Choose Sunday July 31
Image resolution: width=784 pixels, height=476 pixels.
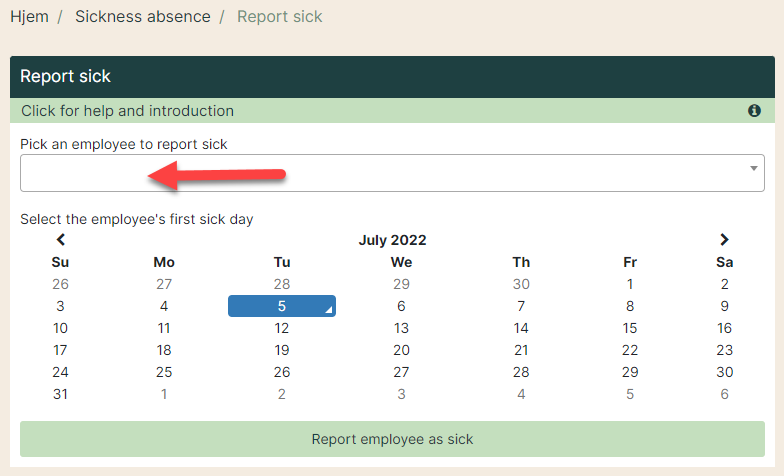[x=60, y=394]
